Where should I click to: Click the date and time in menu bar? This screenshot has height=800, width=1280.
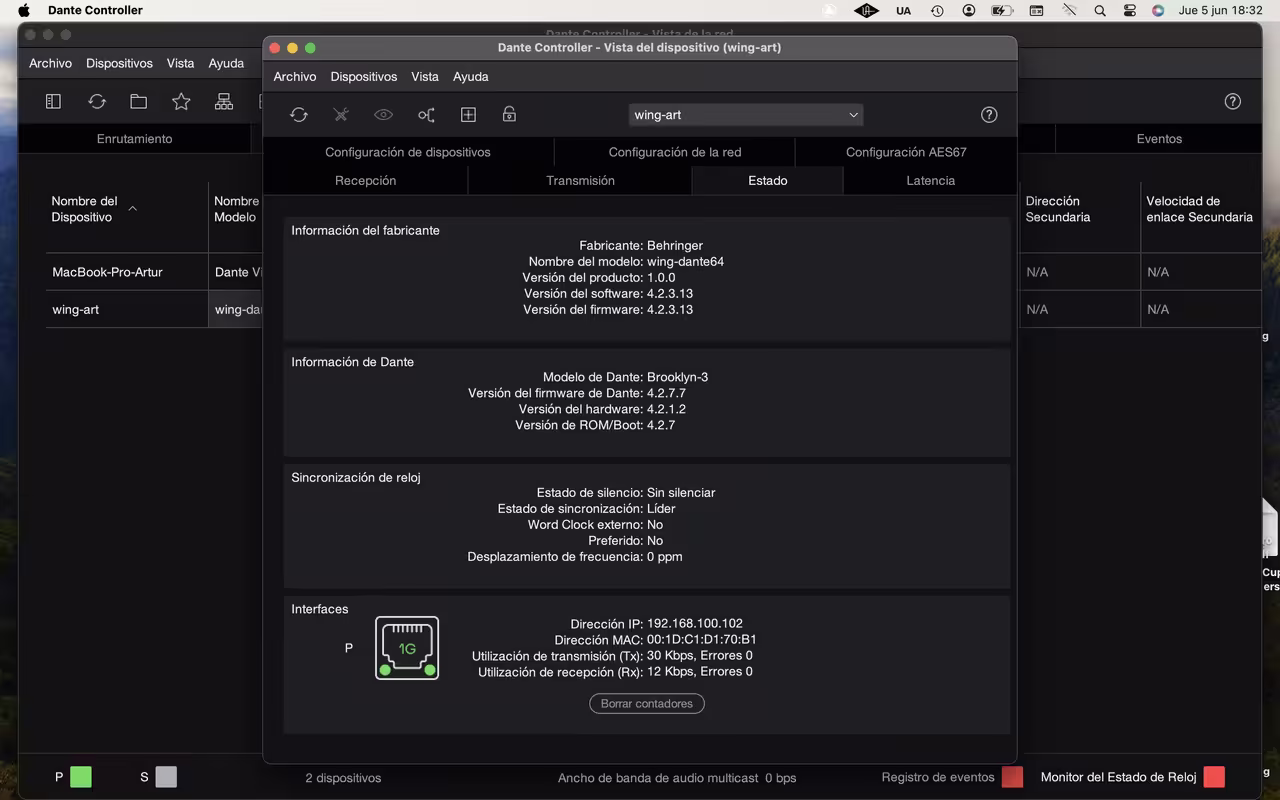[x=1220, y=10]
